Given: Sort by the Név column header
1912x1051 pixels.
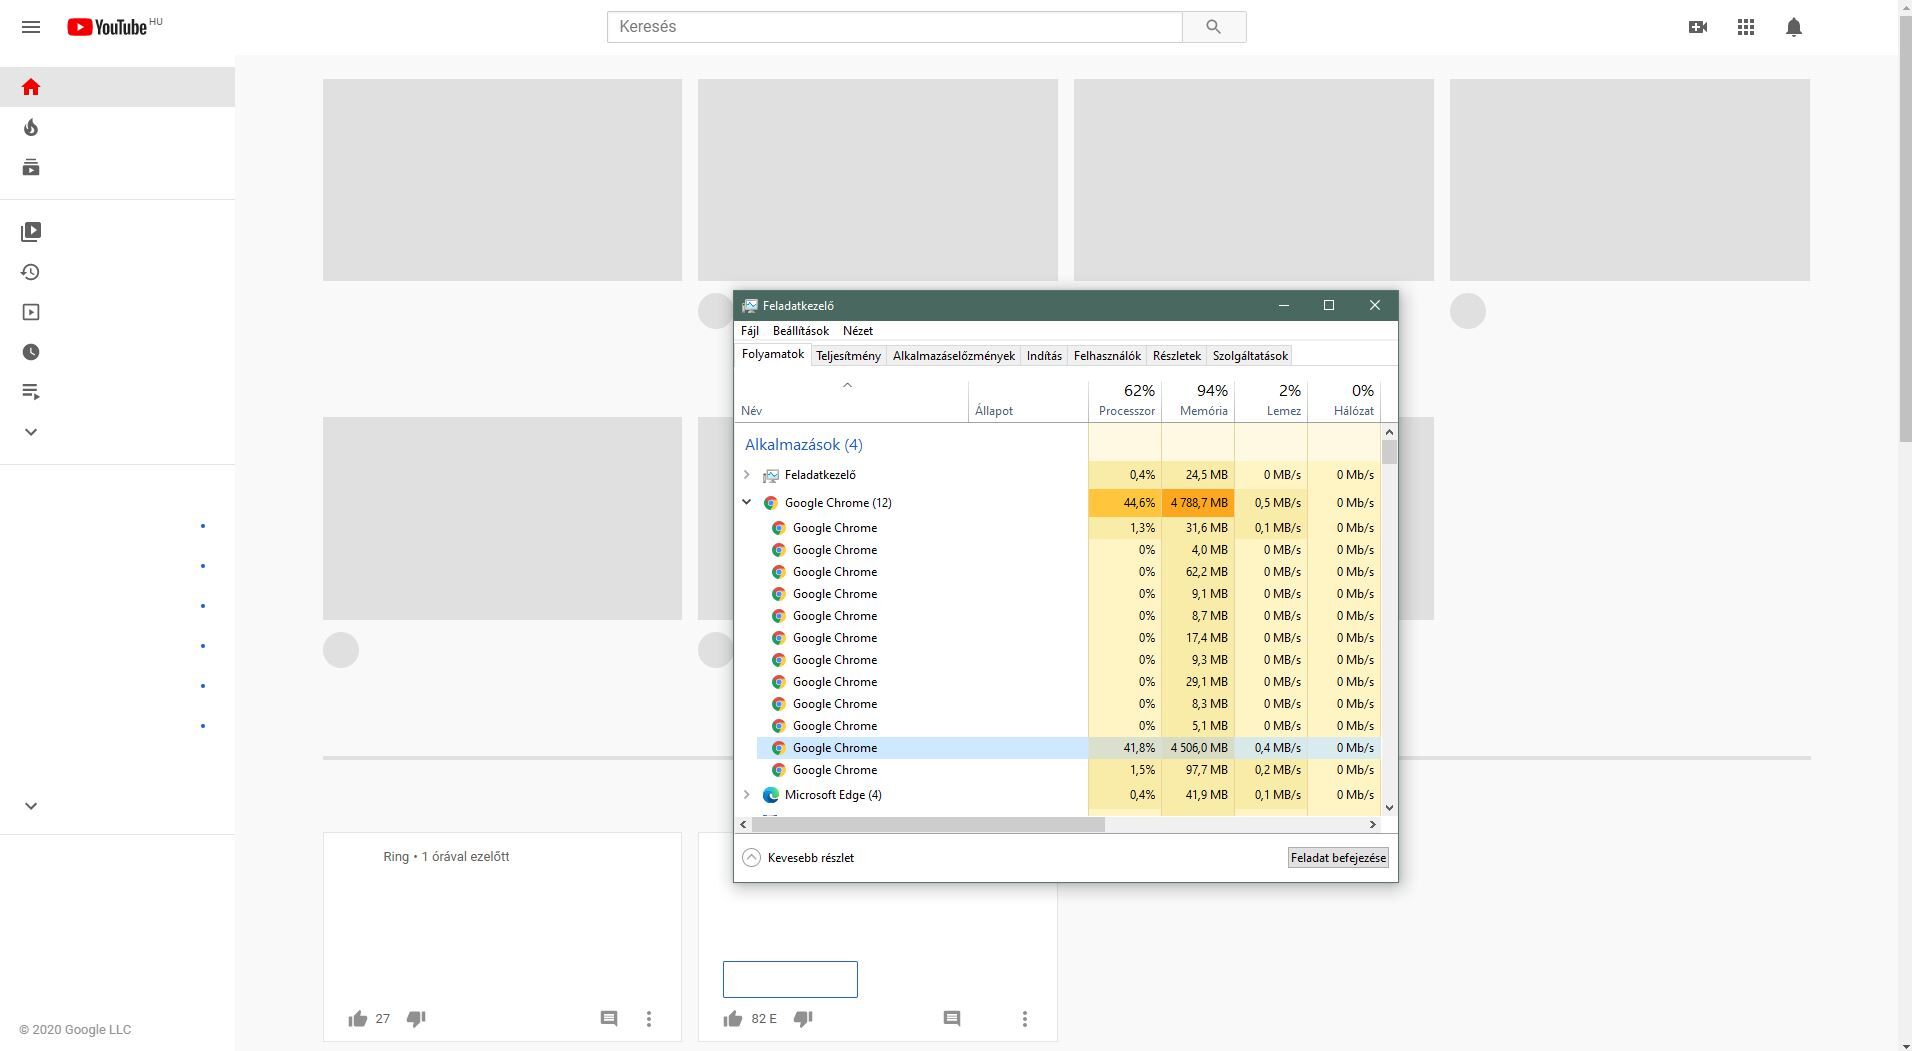Looking at the screenshot, I should 852,400.
